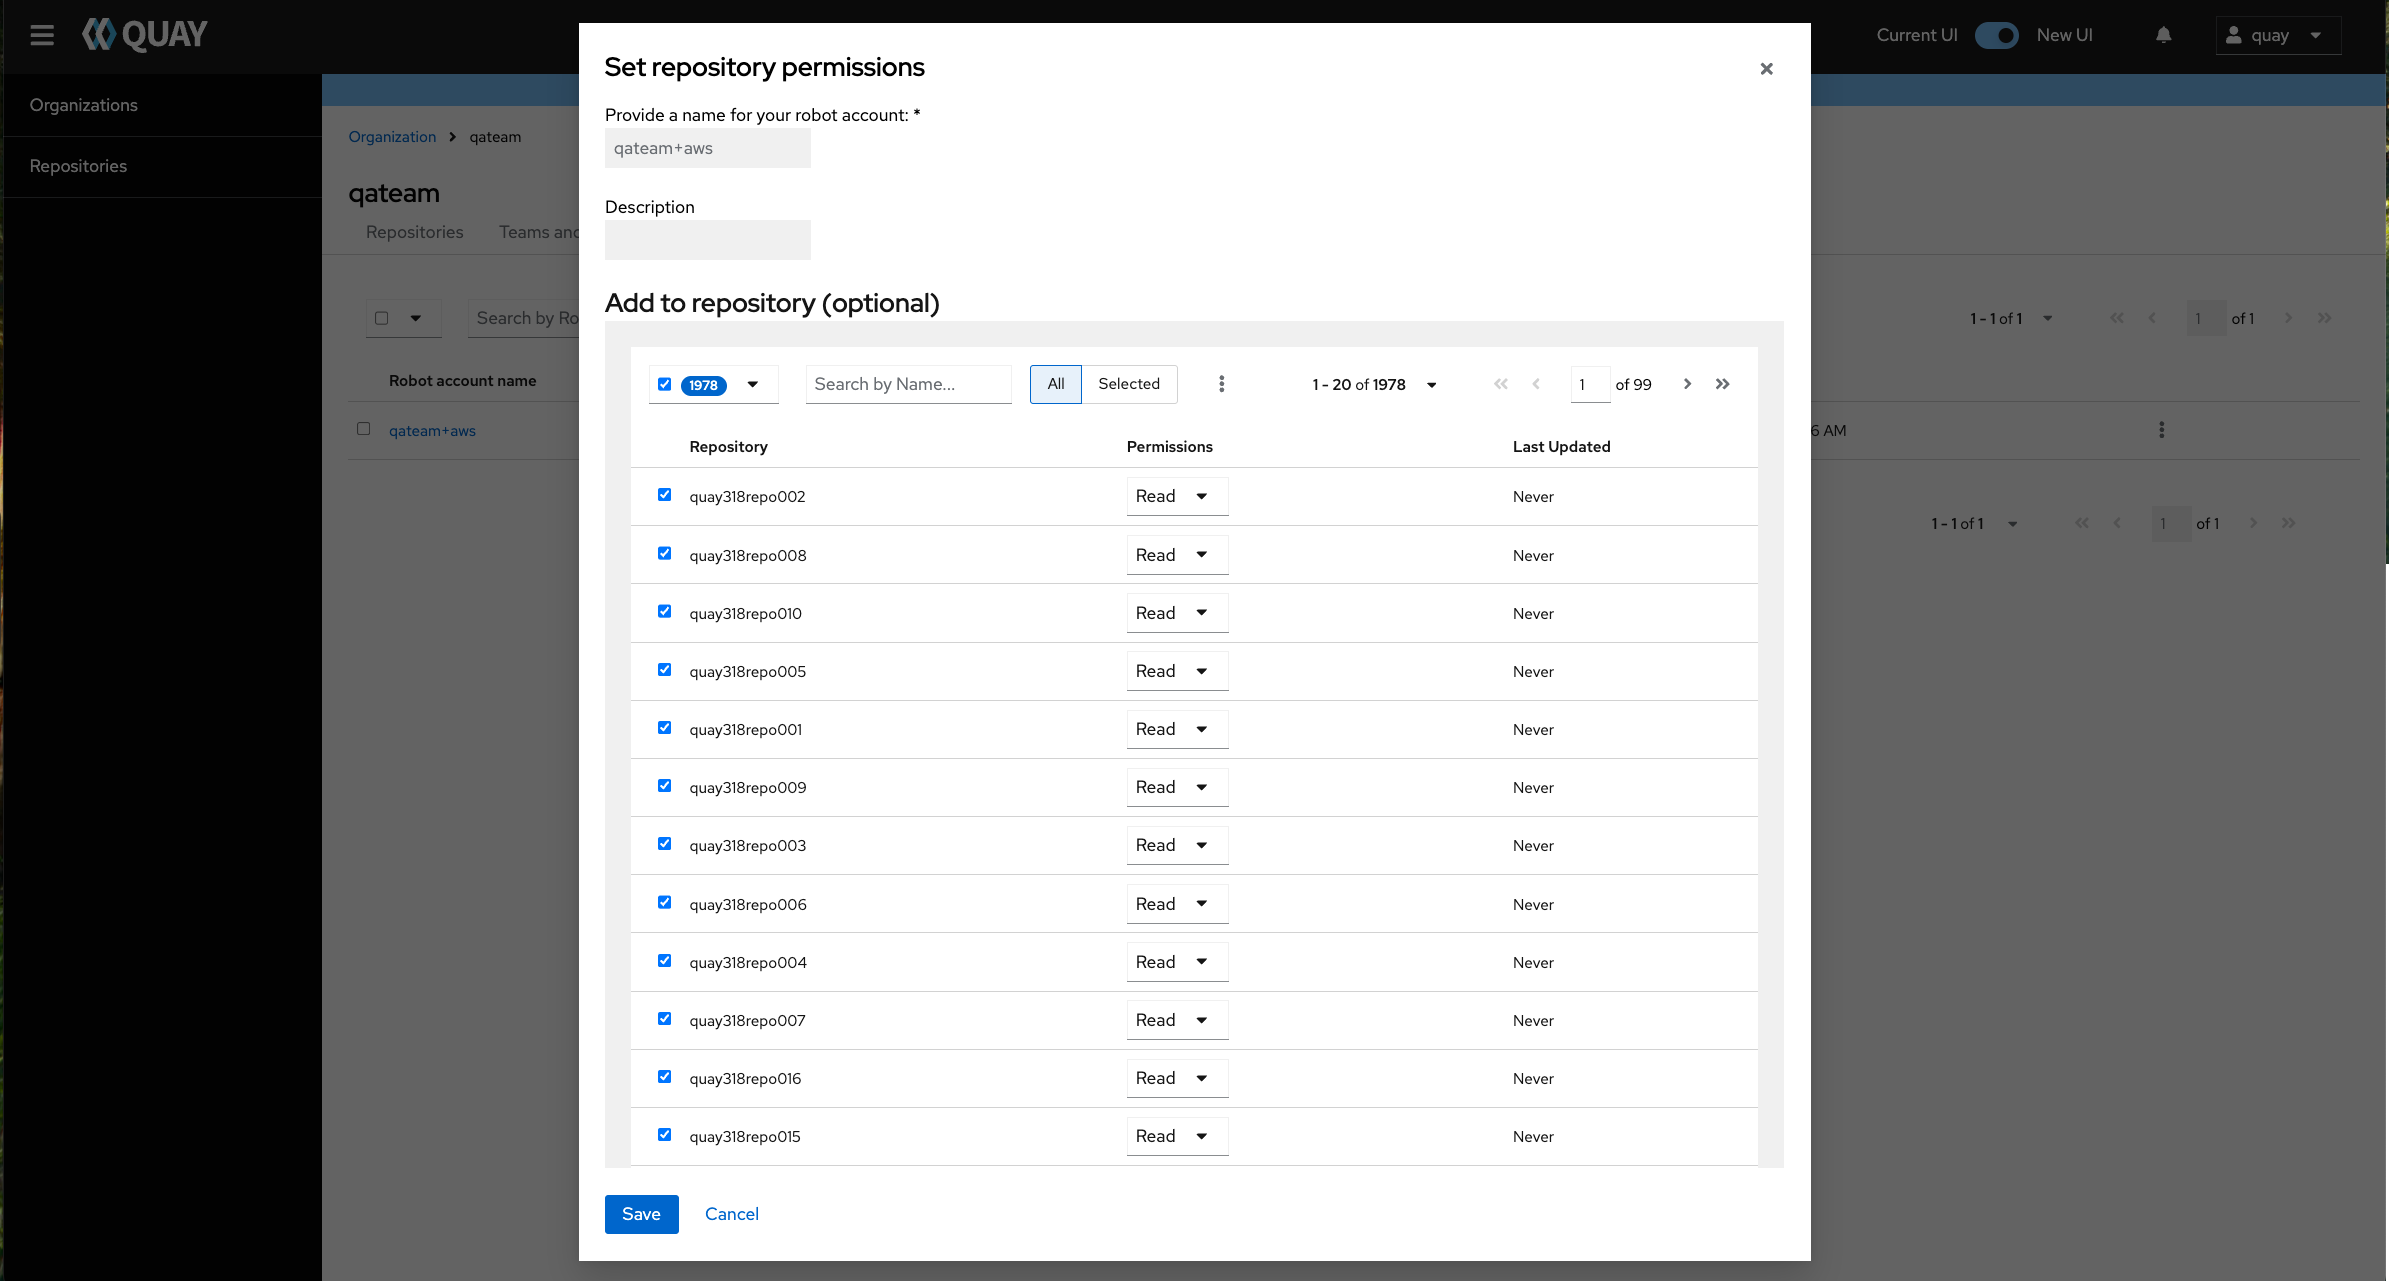Open Repositories in the left sidebar
The image size is (2389, 1281).
pyautogui.click(x=78, y=166)
